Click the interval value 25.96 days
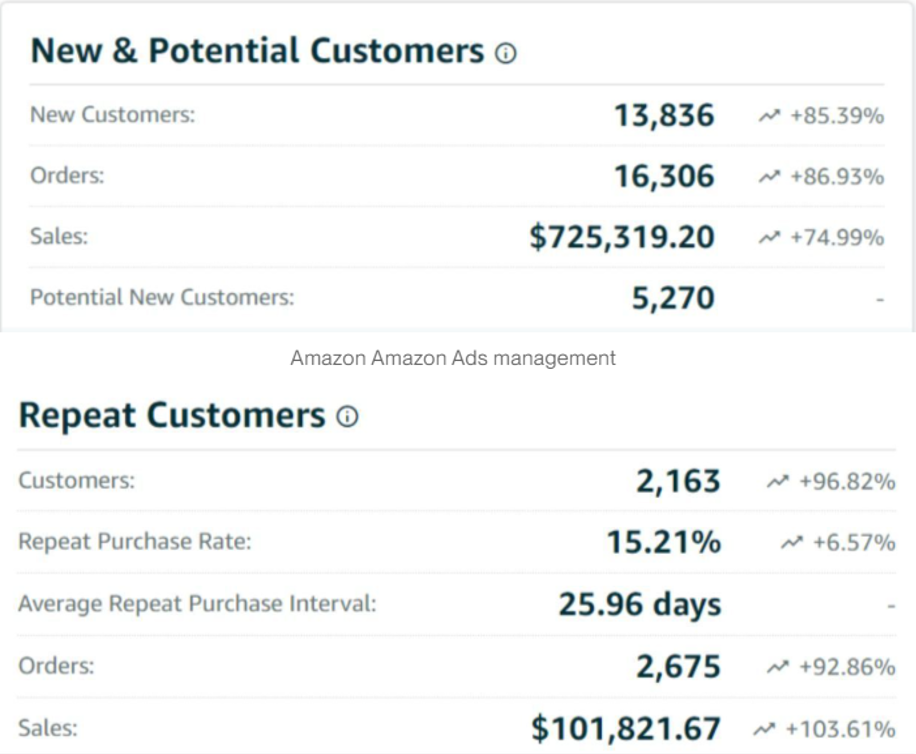 coord(640,604)
